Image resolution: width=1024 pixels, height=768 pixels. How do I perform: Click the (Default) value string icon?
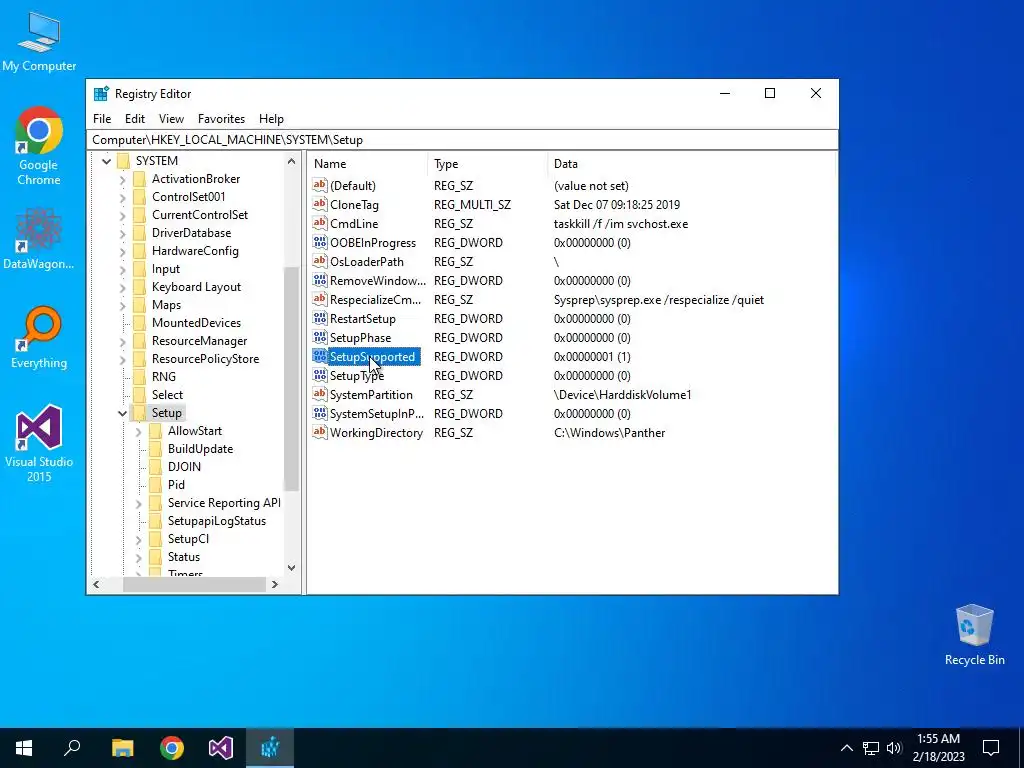(x=319, y=185)
